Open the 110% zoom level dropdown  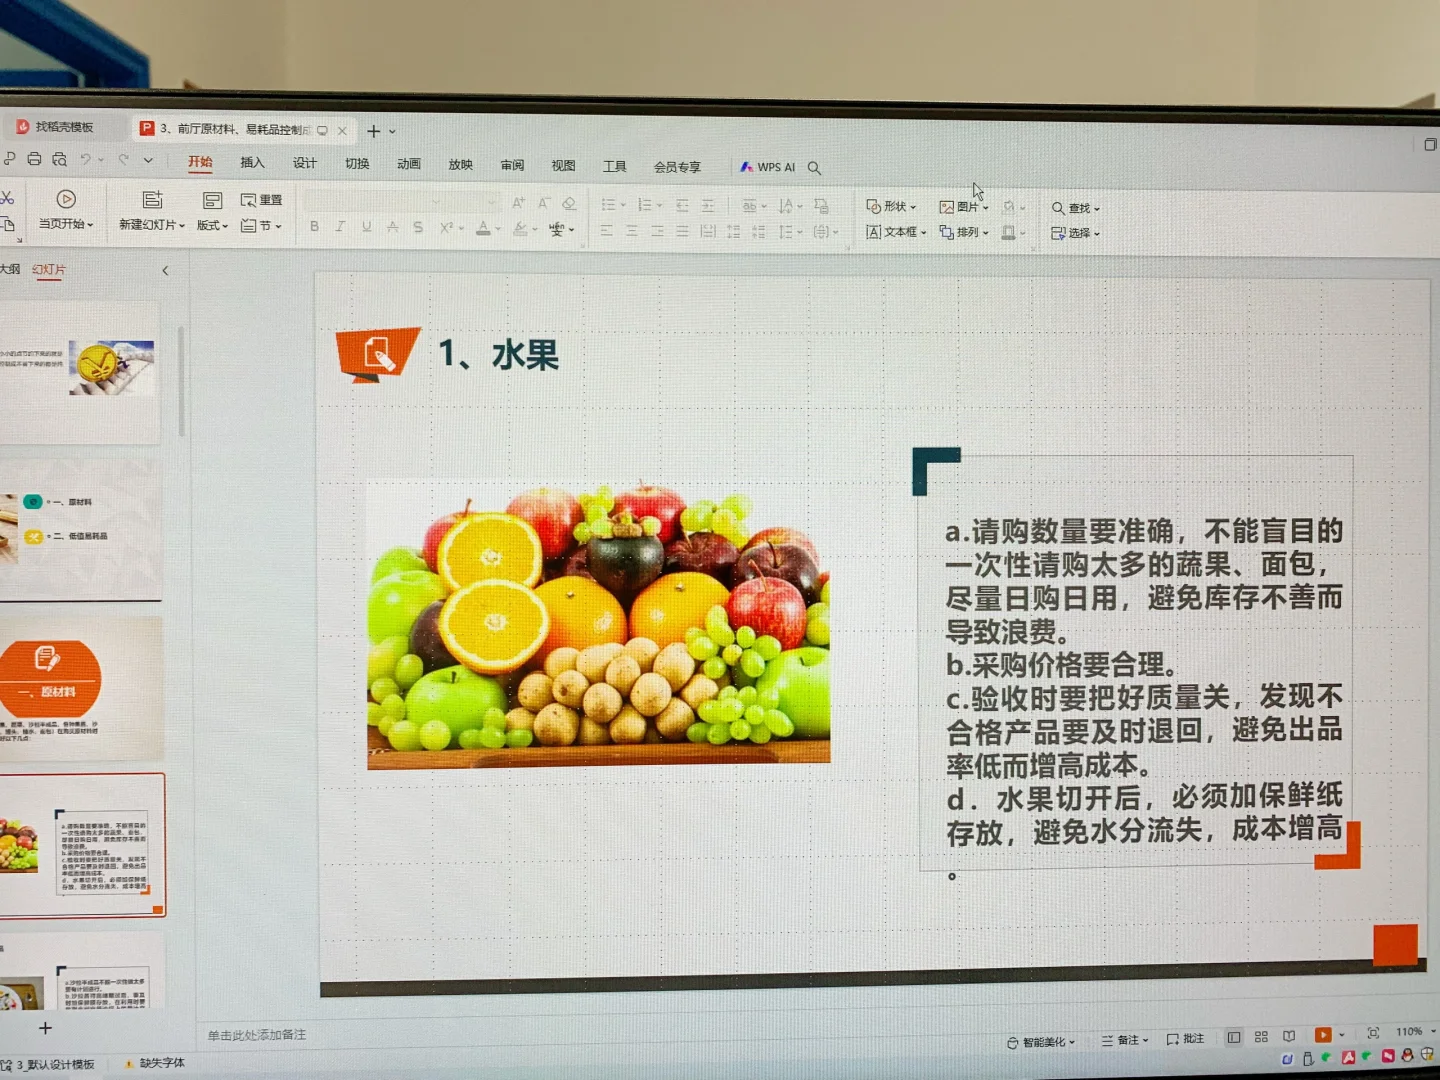coord(1413,1032)
